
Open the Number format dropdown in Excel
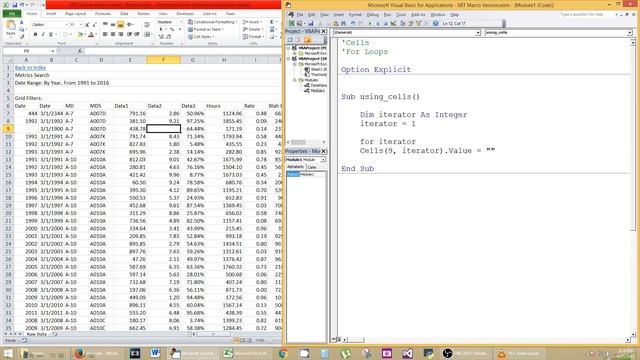(181, 22)
